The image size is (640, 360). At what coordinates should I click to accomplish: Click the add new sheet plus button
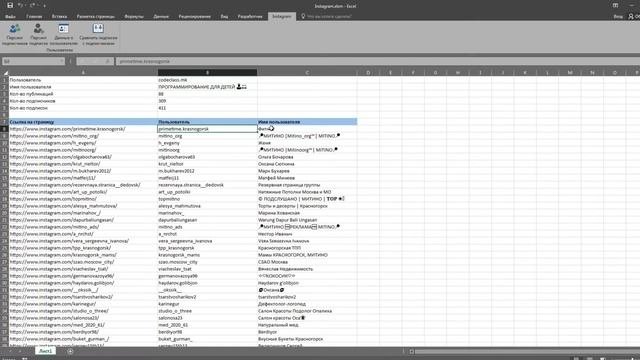(x=70, y=351)
